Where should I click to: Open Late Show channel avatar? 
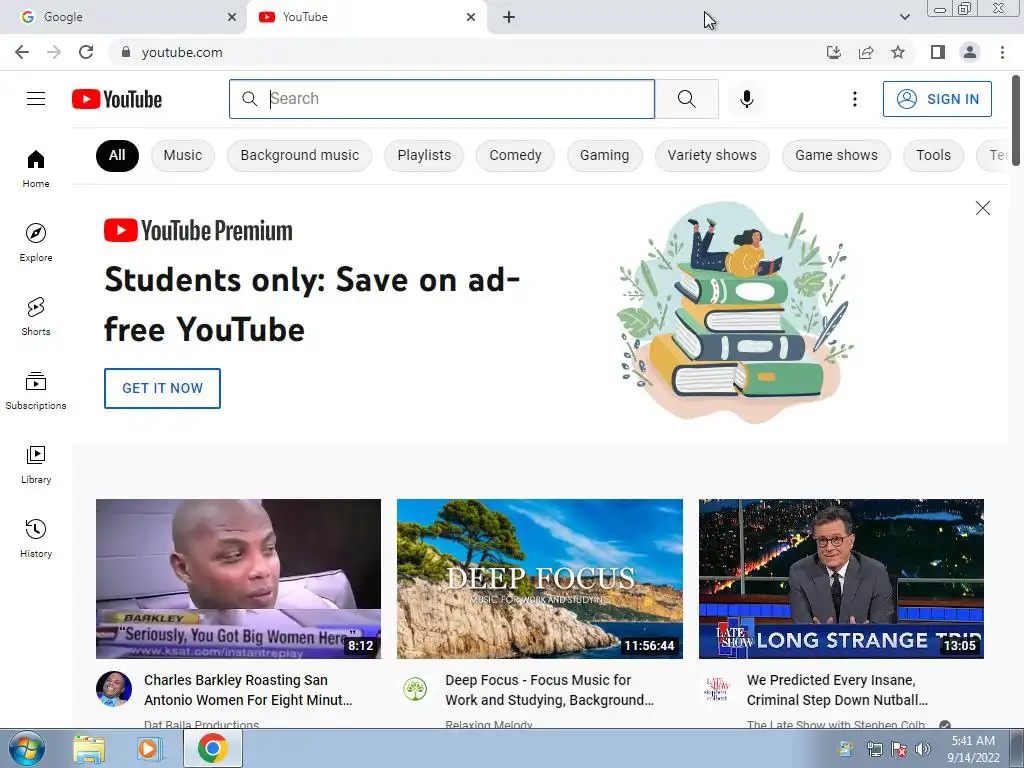(x=716, y=688)
